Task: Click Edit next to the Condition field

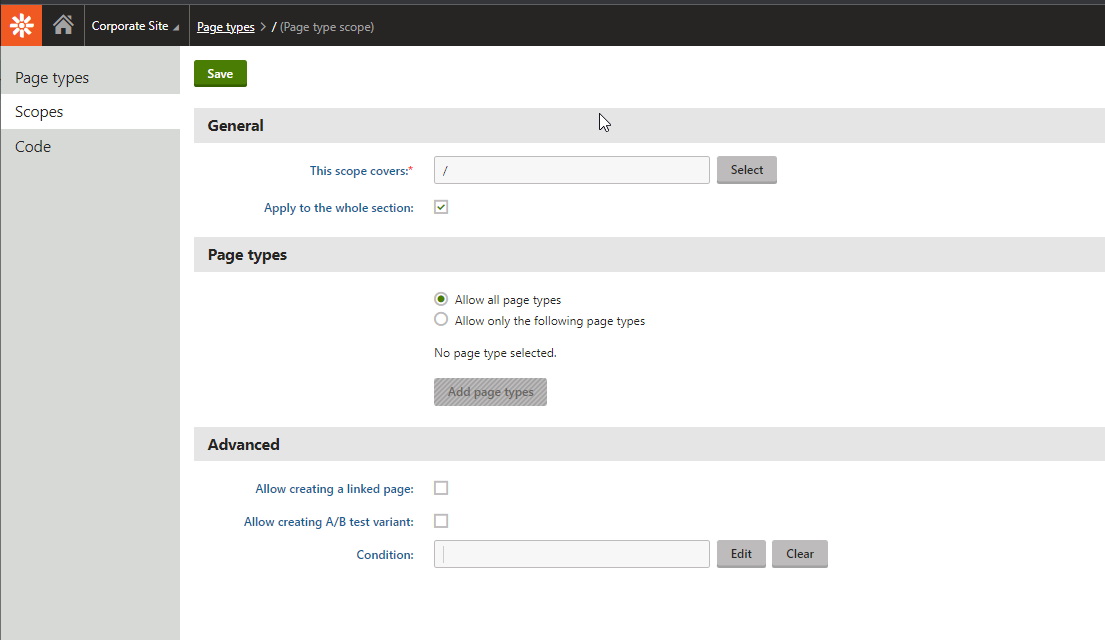Action: point(741,554)
